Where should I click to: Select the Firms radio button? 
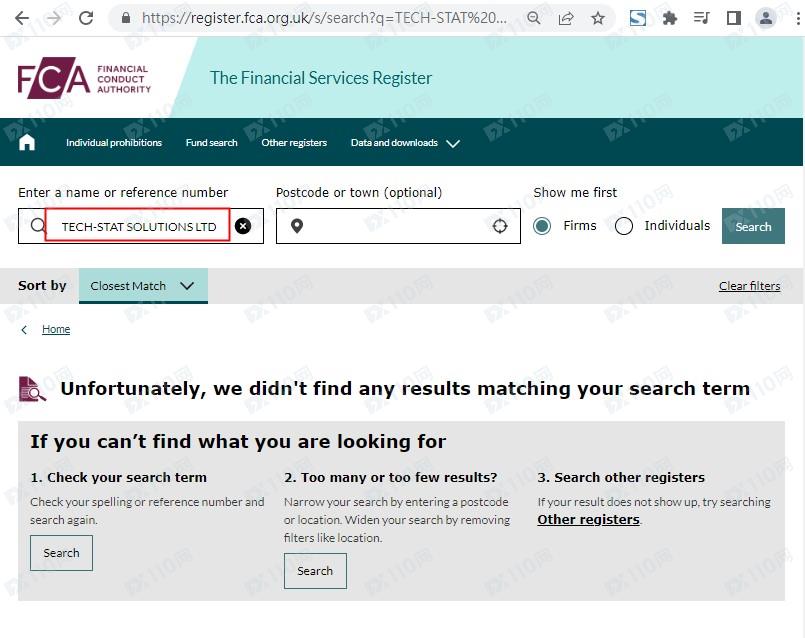pos(542,226)
